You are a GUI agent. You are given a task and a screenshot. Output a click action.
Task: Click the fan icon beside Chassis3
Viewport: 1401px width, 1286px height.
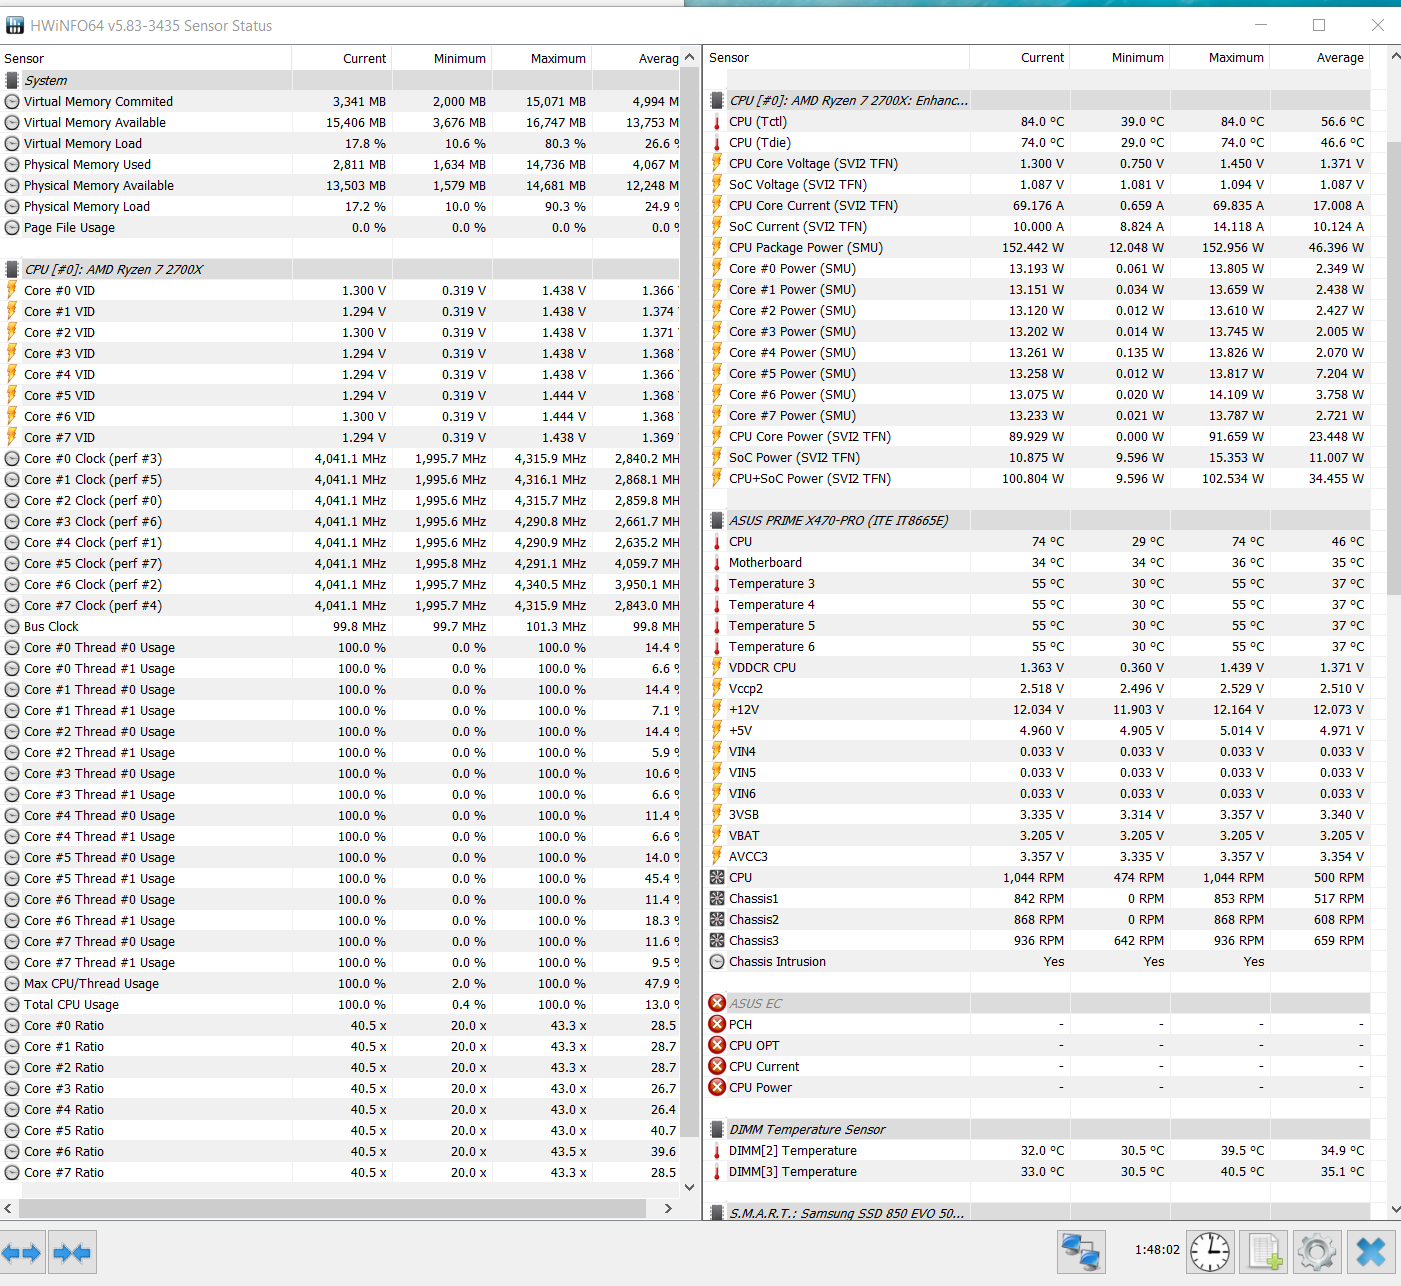click(717, 940)
